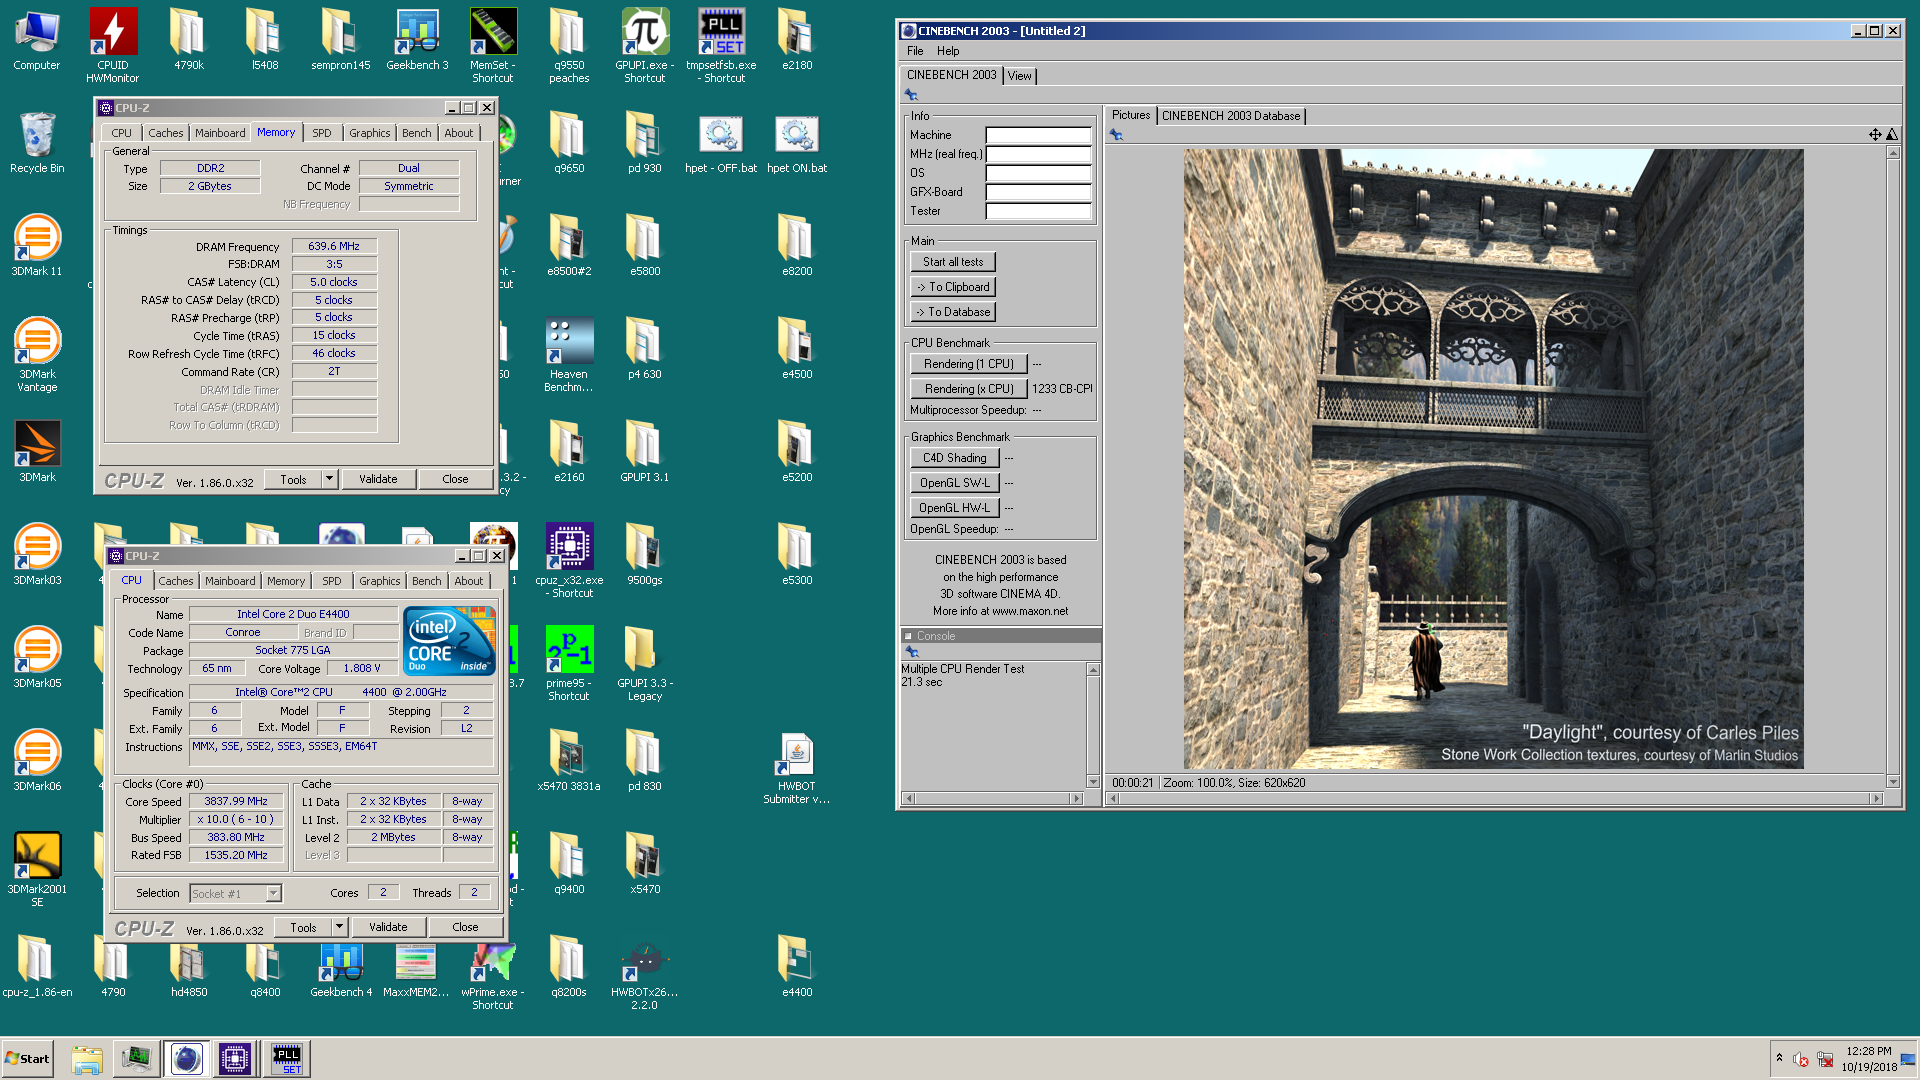The width and height of the screenshot is (1920, 1080).
Task: Open Tools dropdown arrow in CPU tab CPU-Z window
Action: (x=339, y=927)
